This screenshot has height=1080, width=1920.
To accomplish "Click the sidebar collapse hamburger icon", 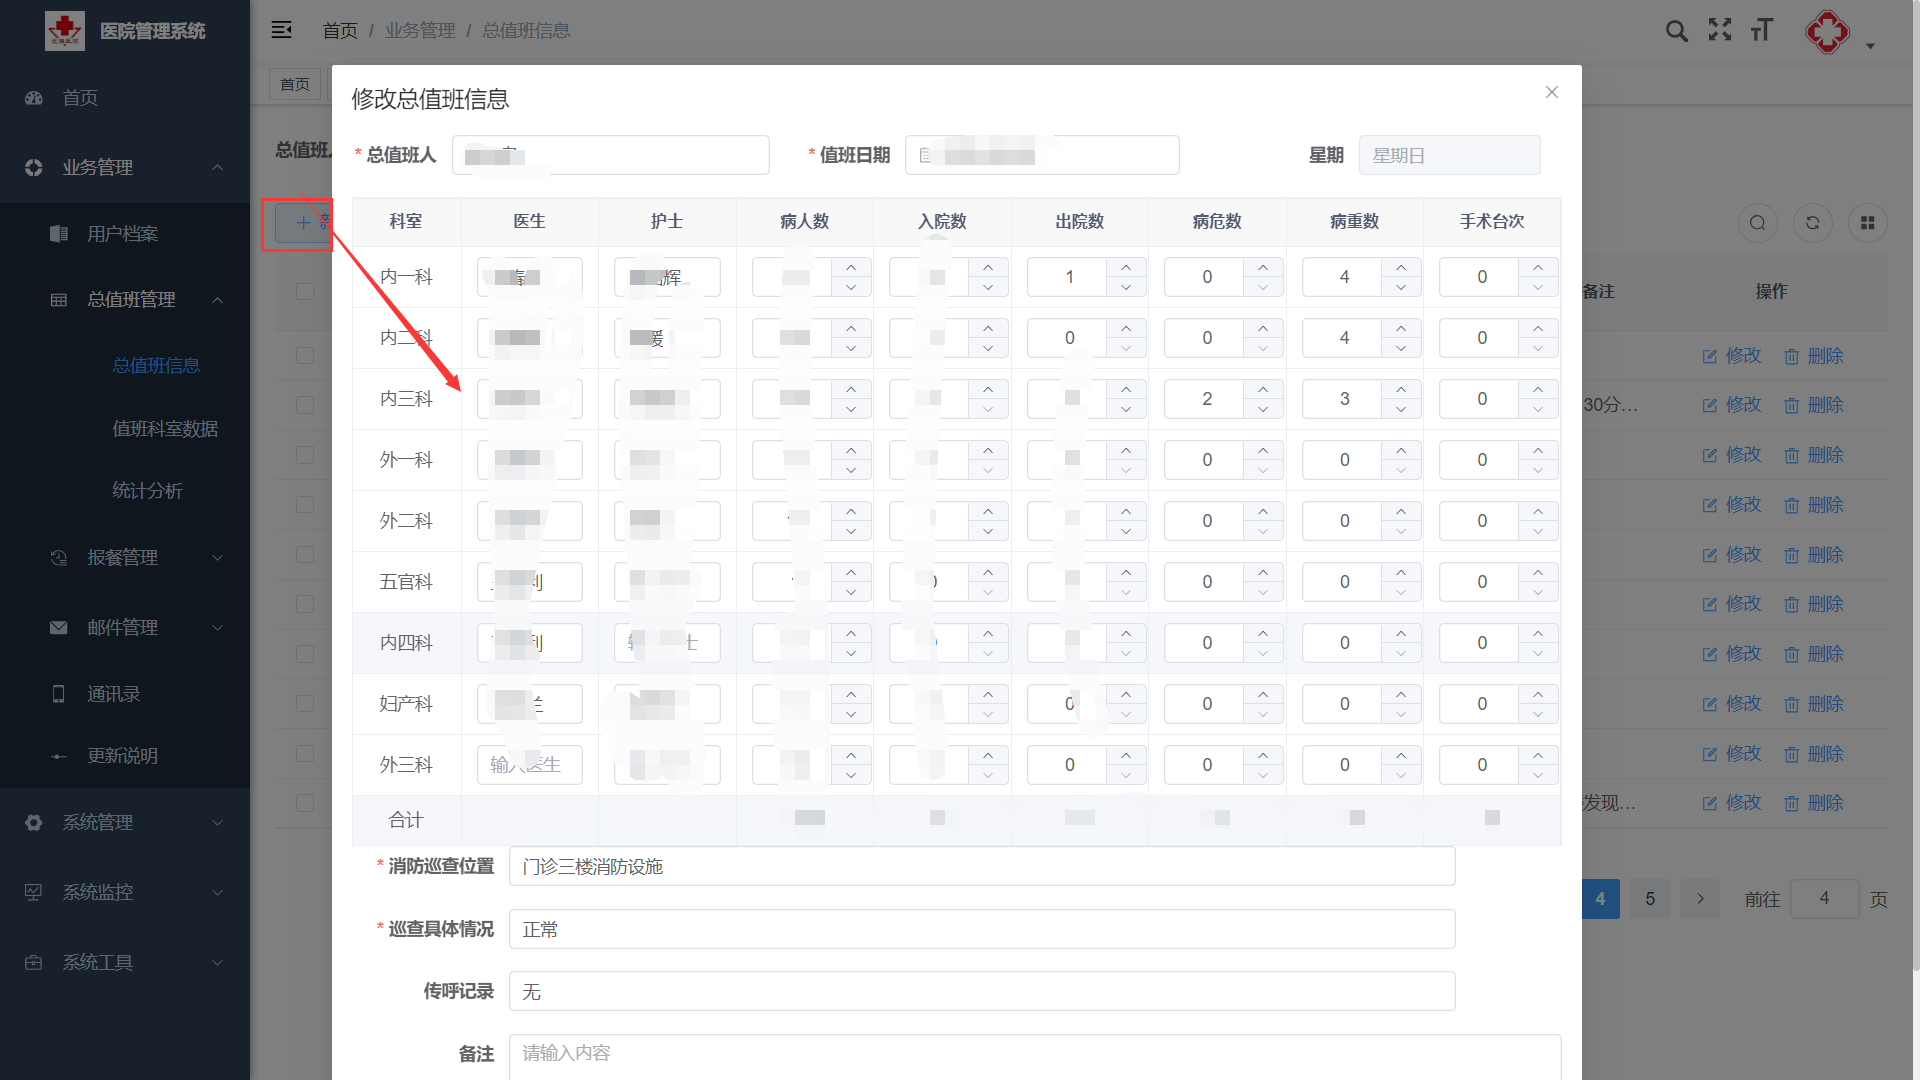I will [282, 30].
